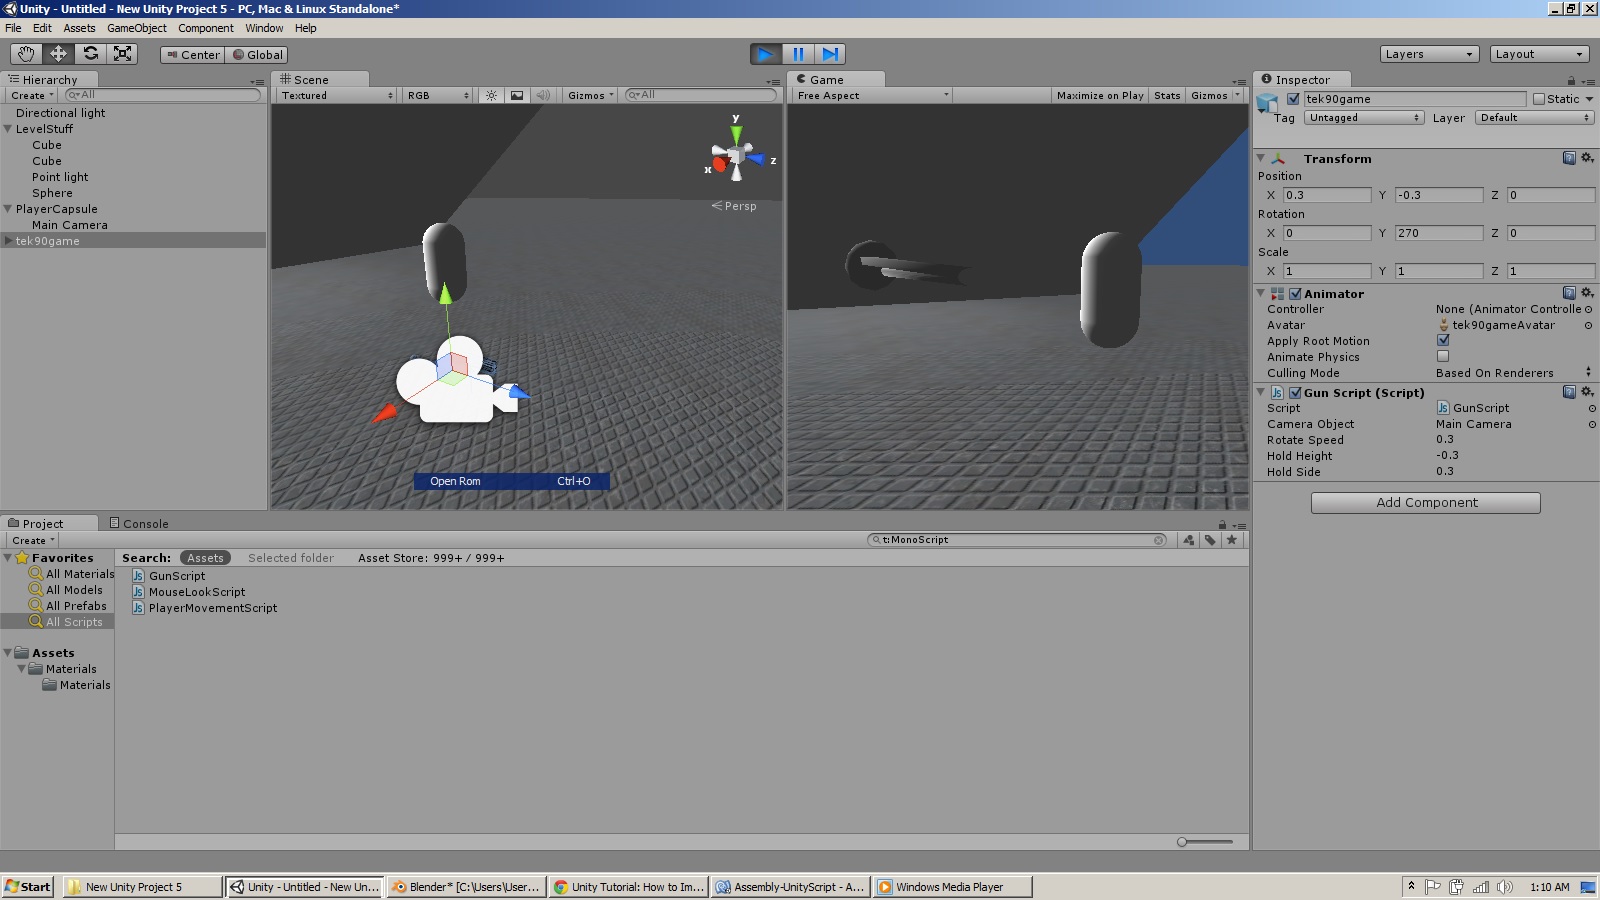Open Transform help book icon
Screen dimensions: 1600x900
(1569, 158)
